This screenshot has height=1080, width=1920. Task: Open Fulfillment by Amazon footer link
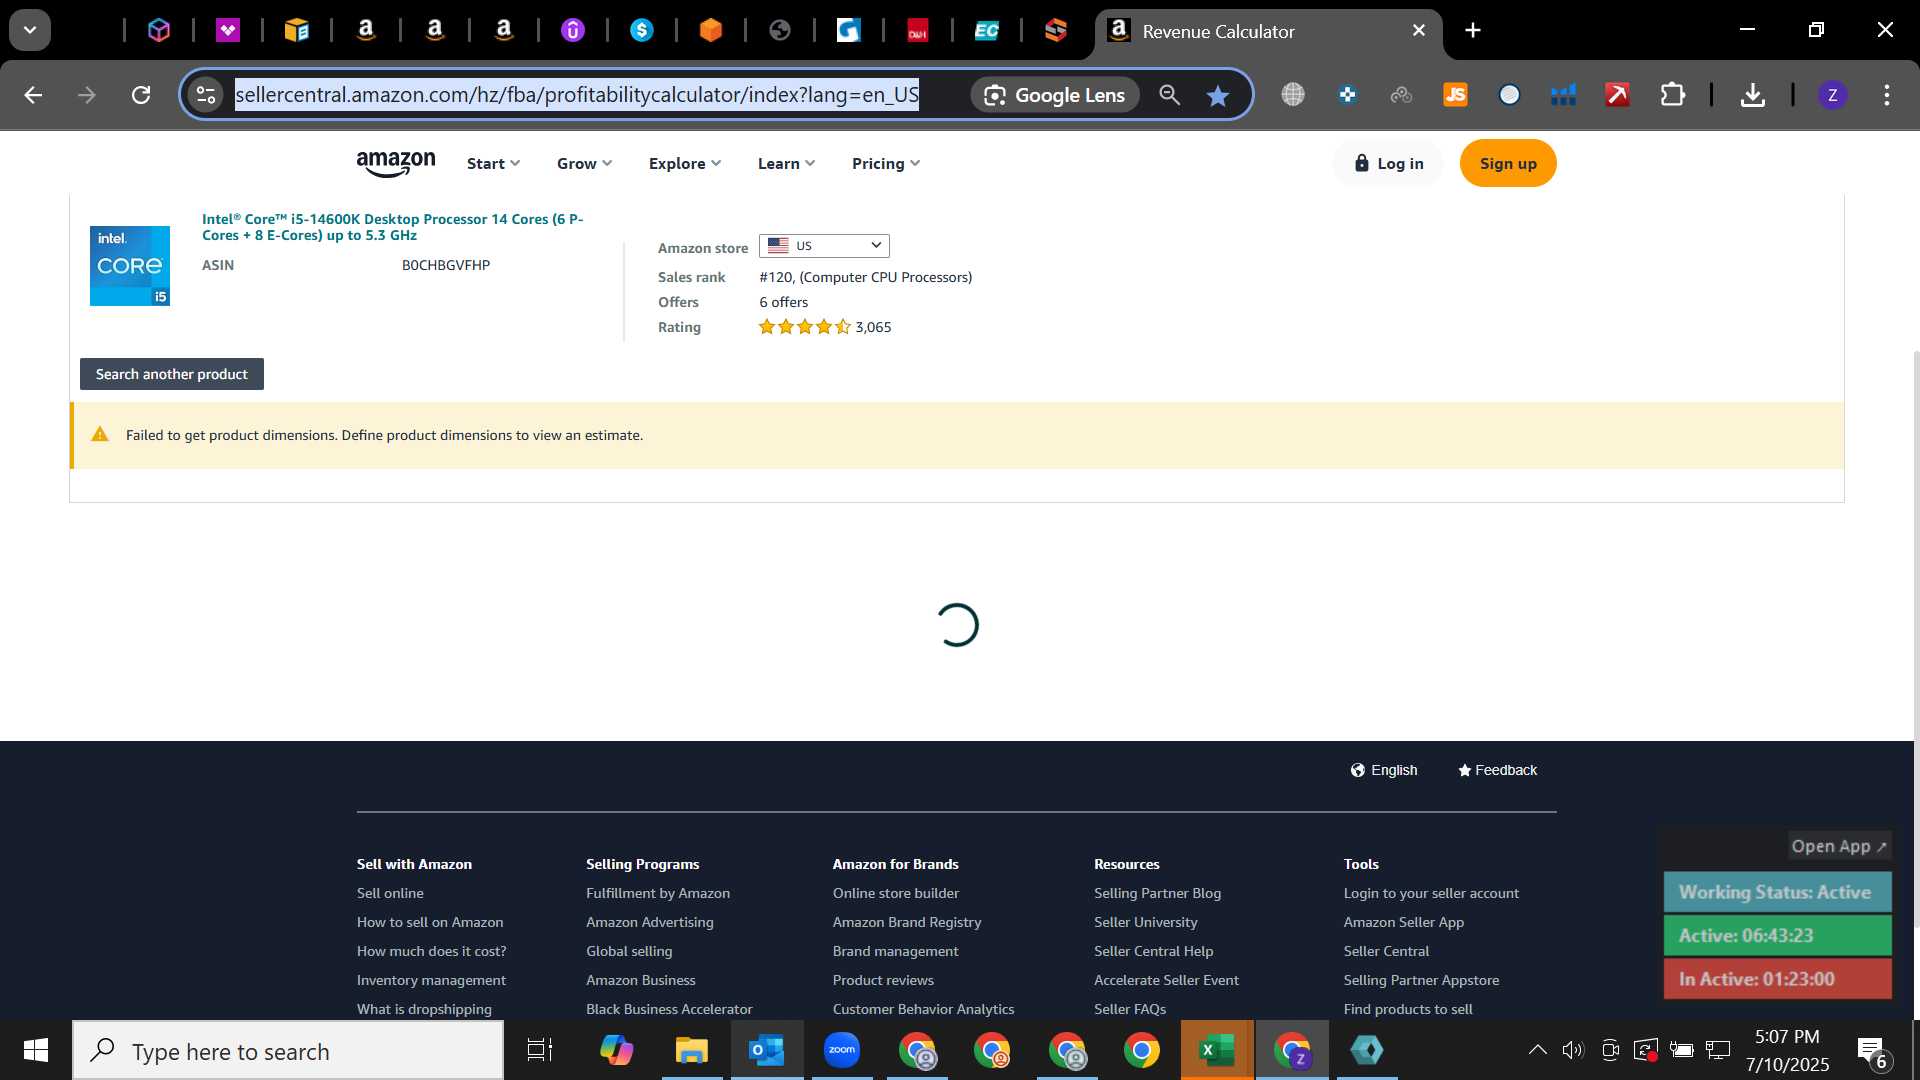(658, 893)
